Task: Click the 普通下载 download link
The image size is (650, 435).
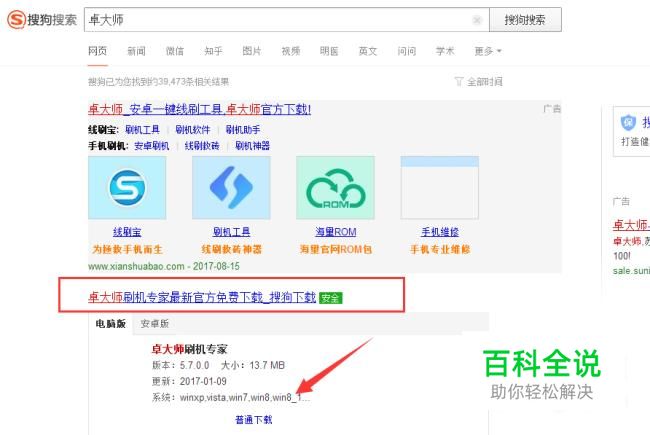Action: [254, 420]
